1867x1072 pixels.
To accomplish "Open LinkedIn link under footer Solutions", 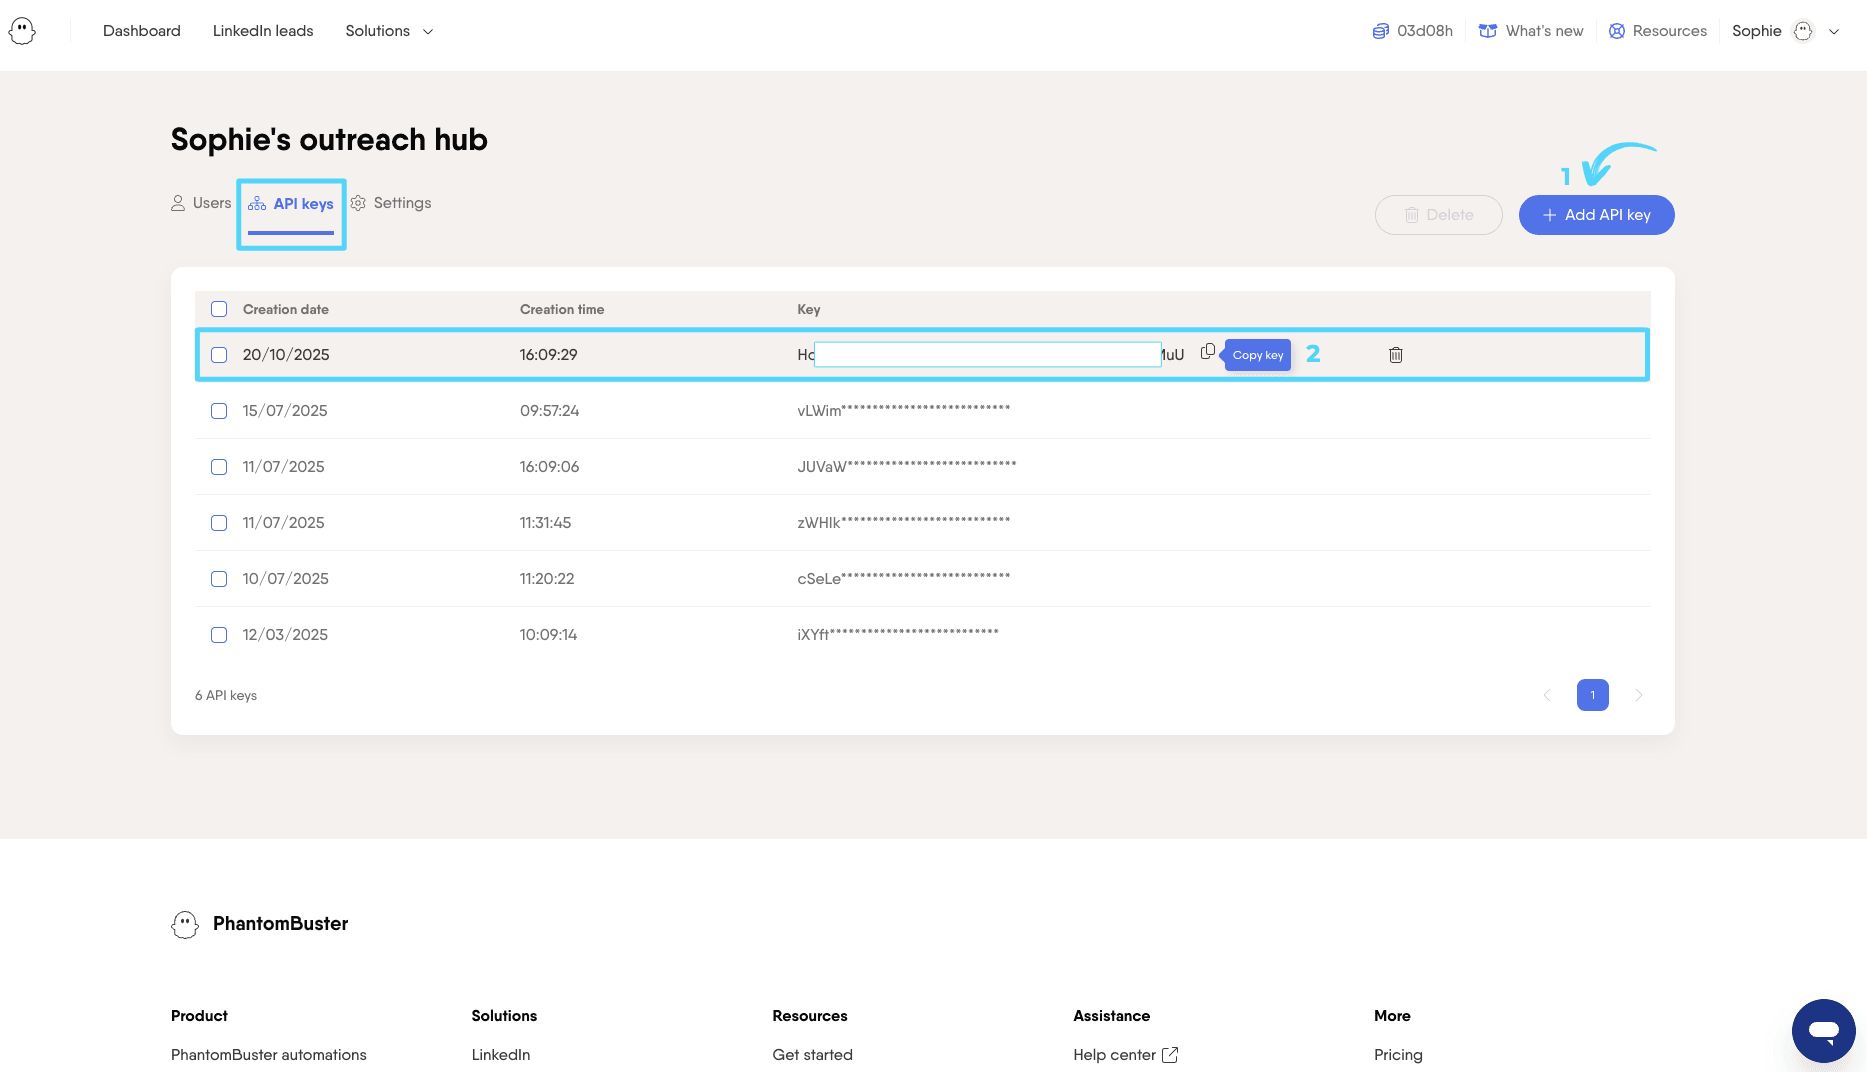I will pos(501,1054).
